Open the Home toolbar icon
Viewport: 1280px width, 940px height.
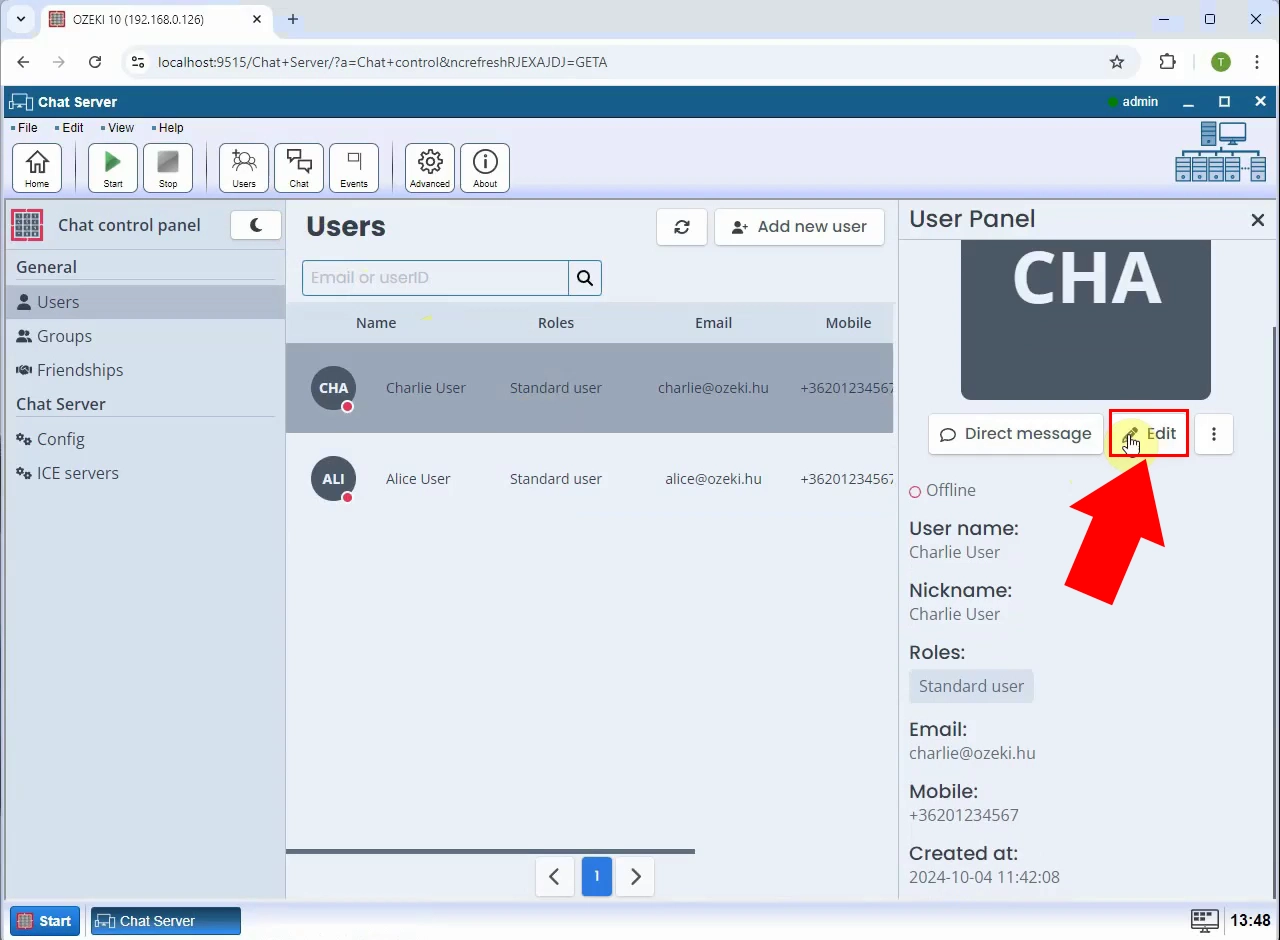click(37, 167)
